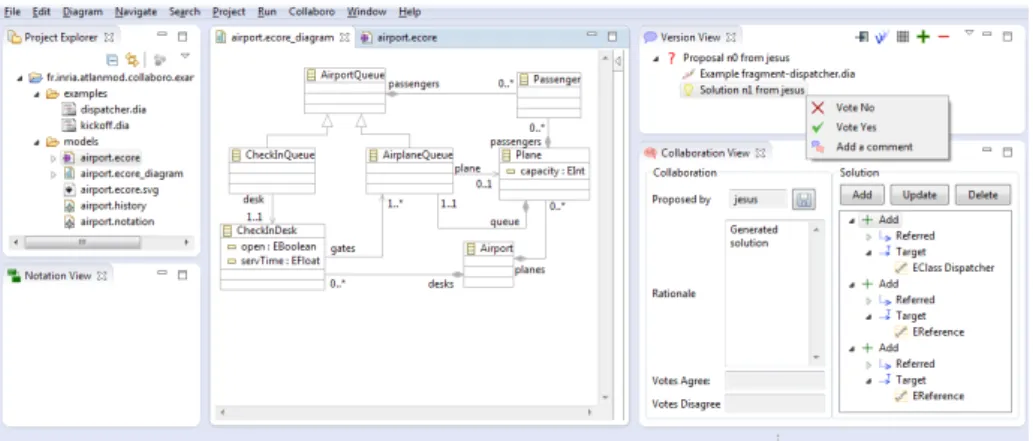
Task: Click the login icon in Version View toolbar
Action: pos(862,38)
